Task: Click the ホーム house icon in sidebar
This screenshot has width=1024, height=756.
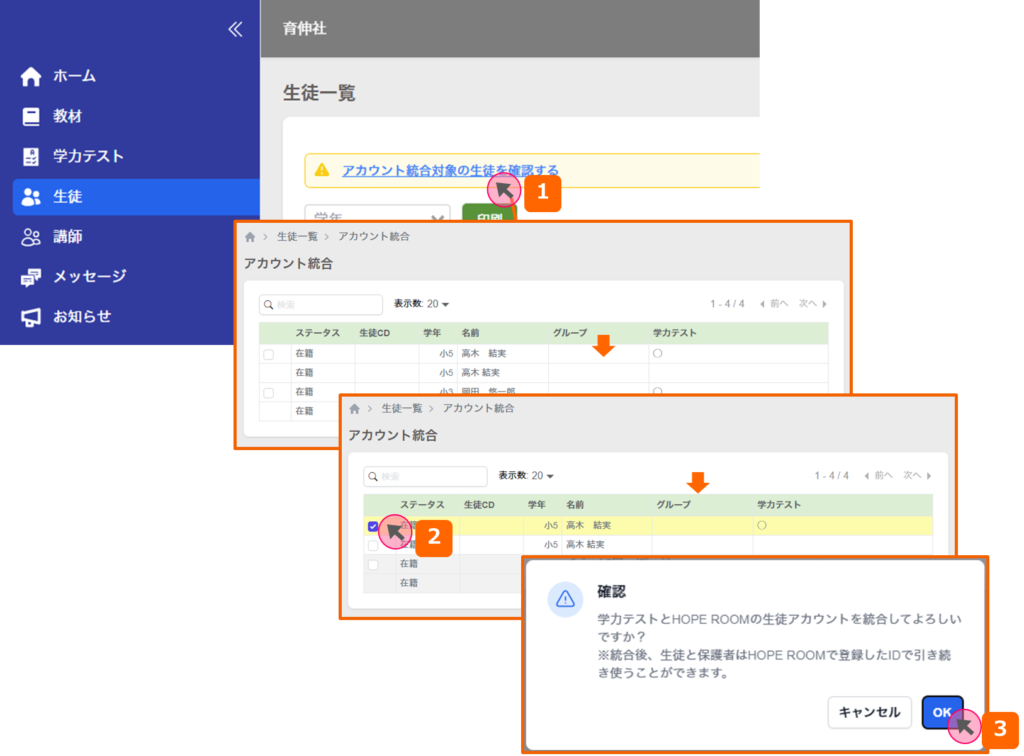Action: [31, 76]
